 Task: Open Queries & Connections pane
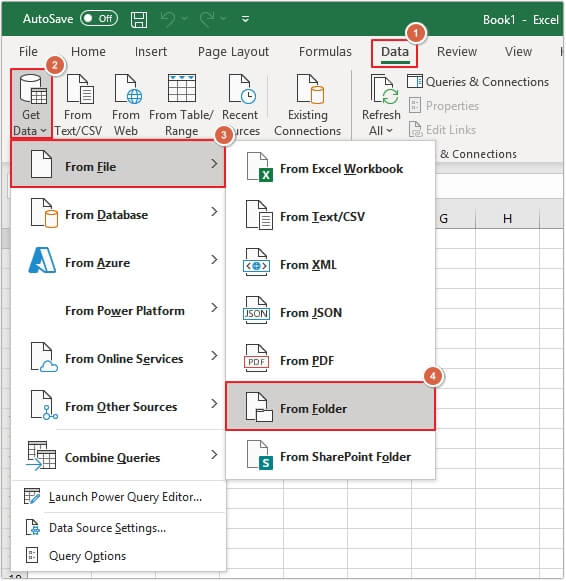478,82
